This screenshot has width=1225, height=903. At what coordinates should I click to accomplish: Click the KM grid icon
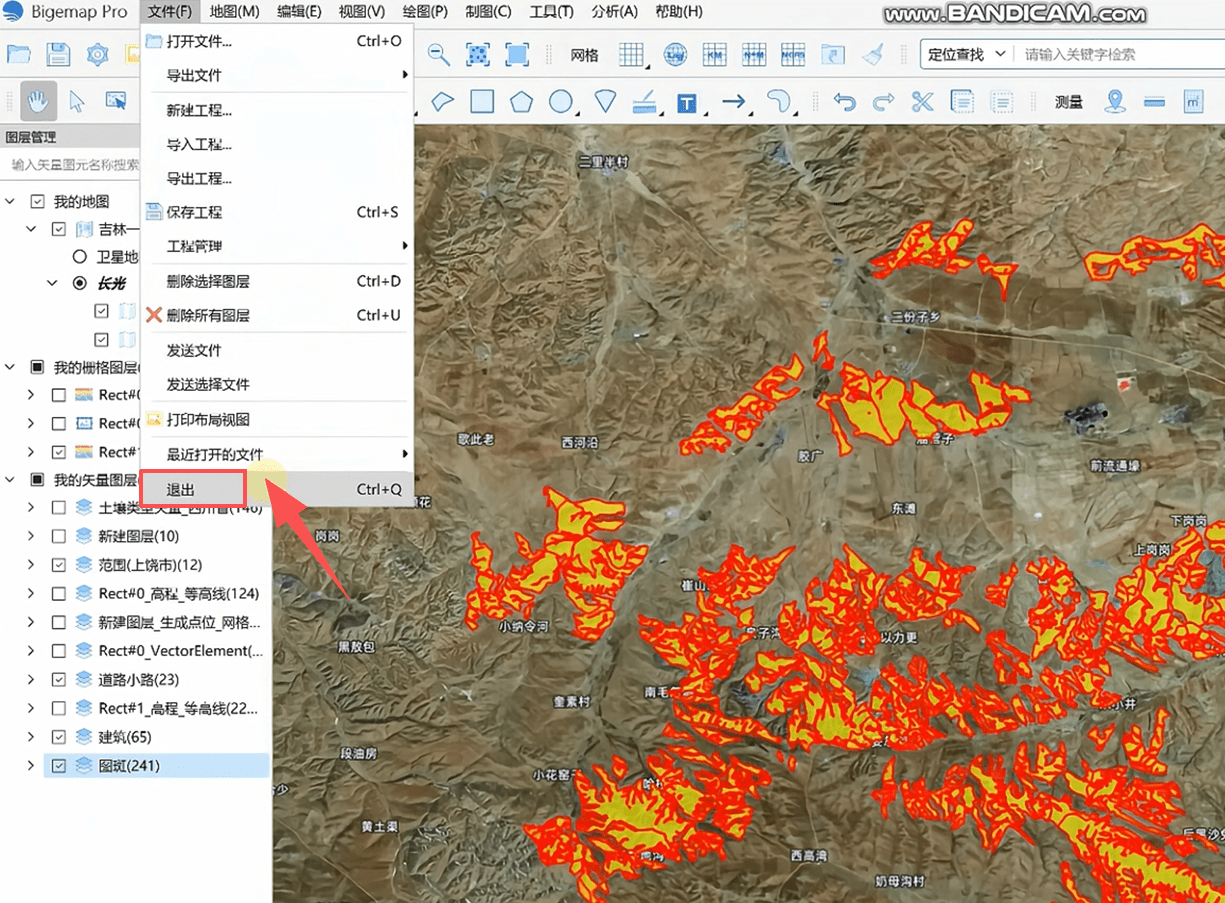click(x=714, y=55)
